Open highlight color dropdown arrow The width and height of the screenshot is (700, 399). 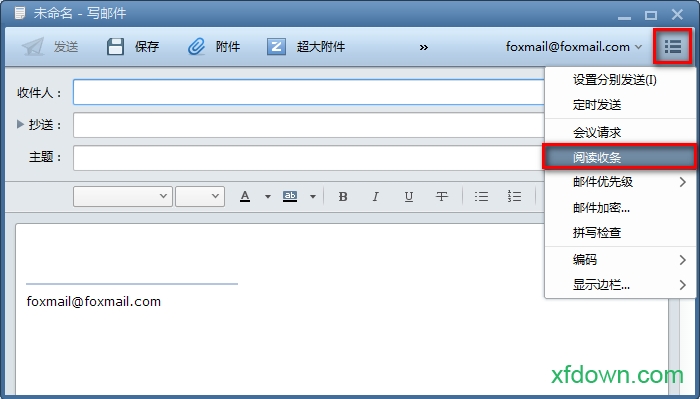point(313,196)
